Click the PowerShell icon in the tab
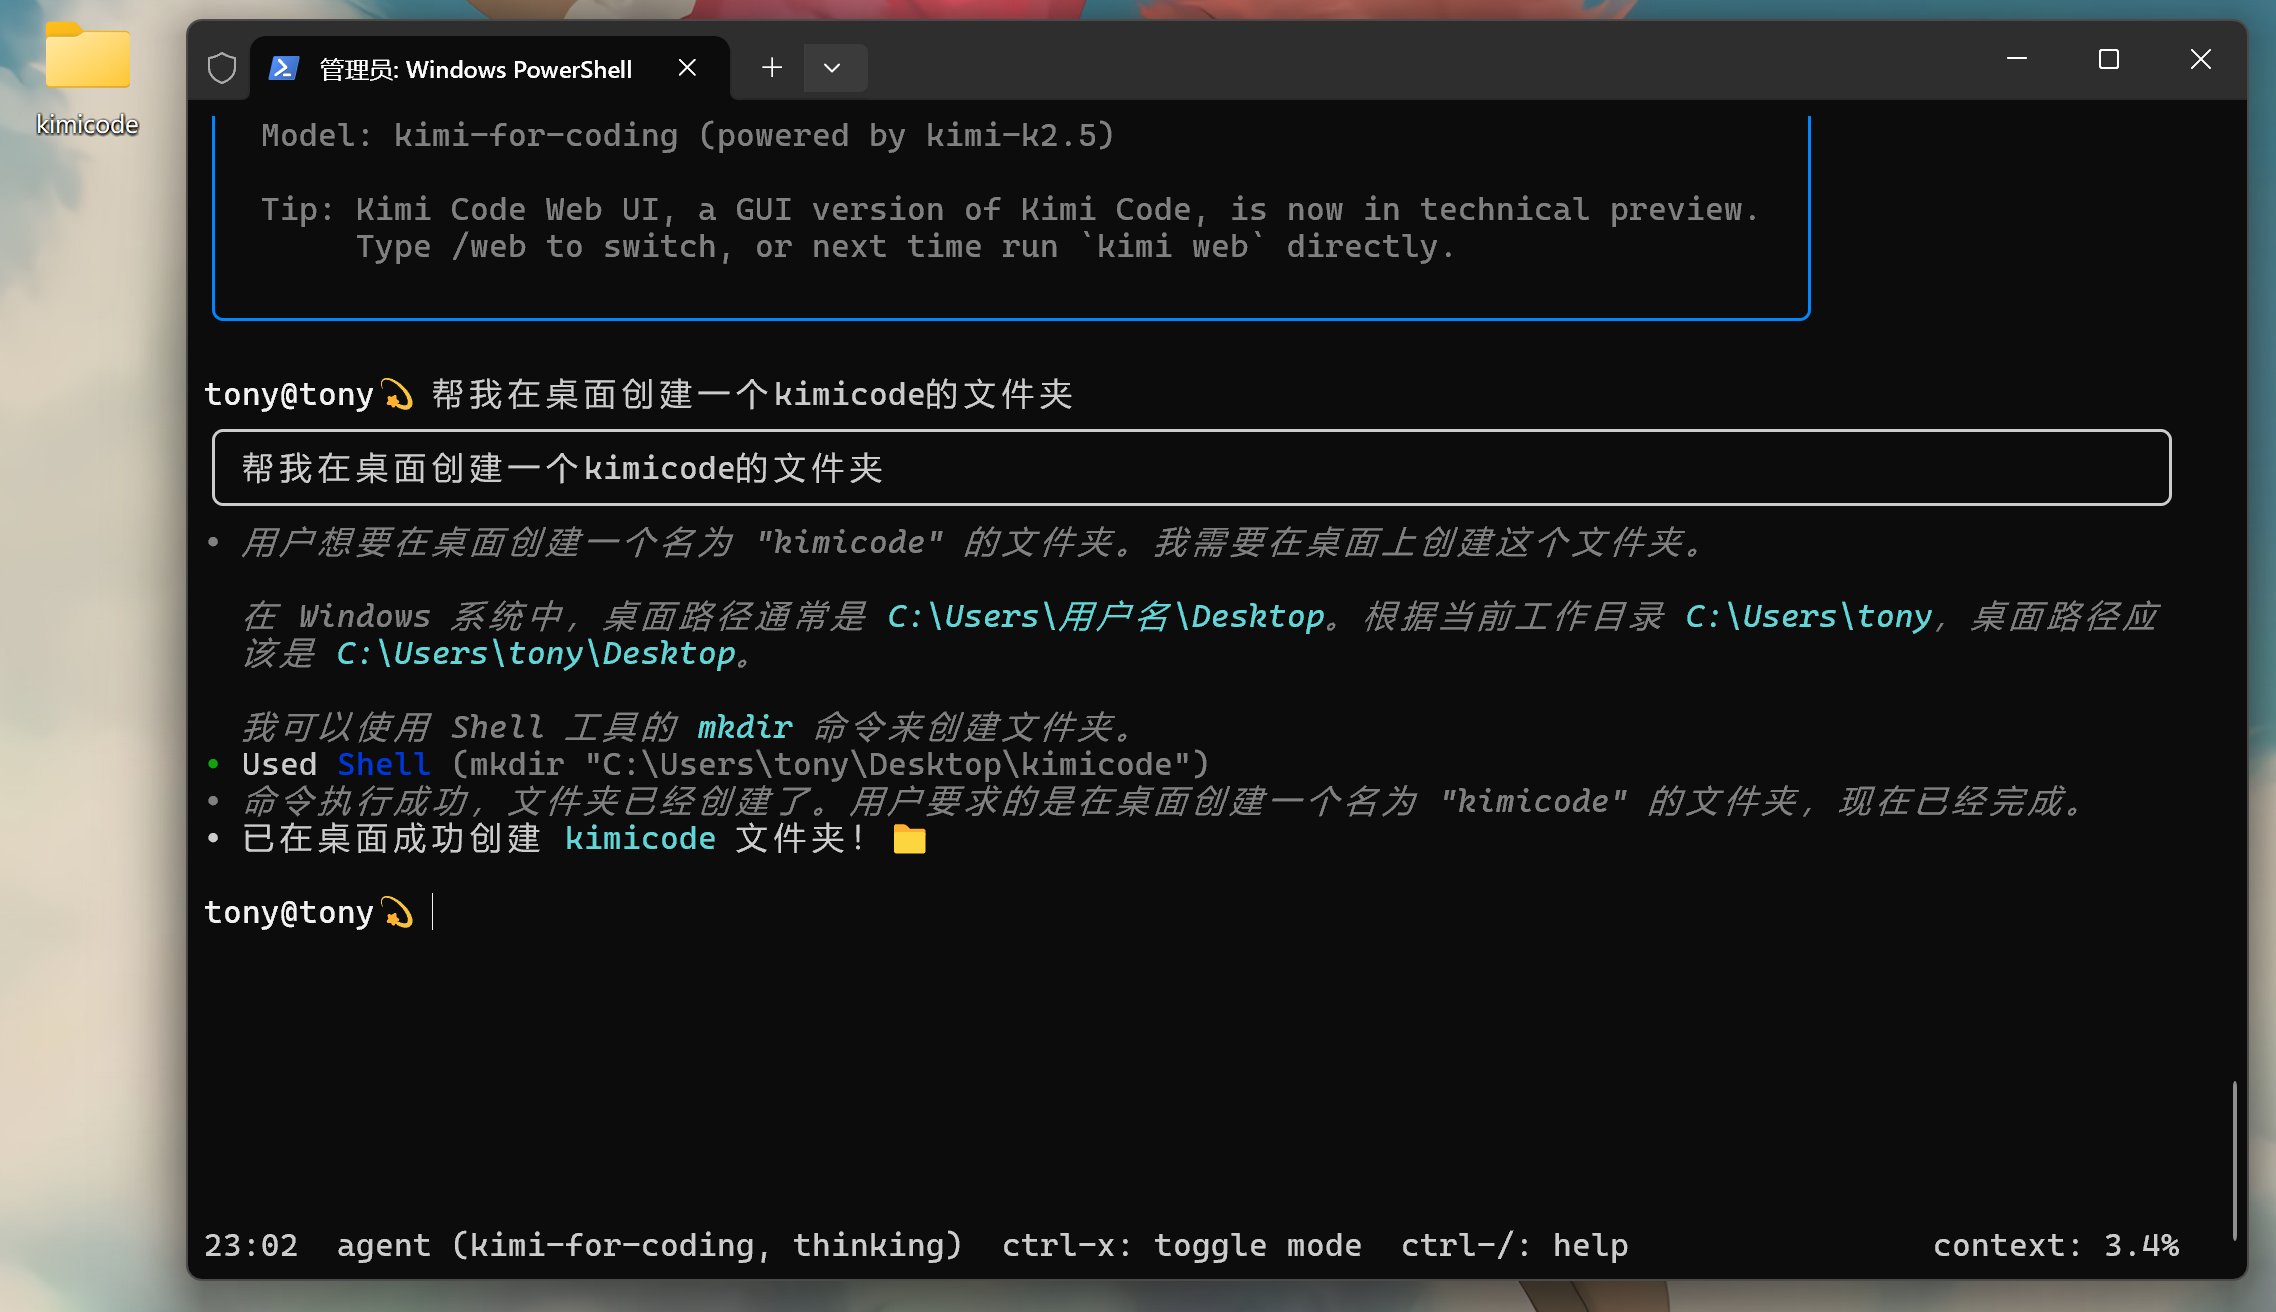Viewport: 2276px width, 1312px height. coord(284,68)
